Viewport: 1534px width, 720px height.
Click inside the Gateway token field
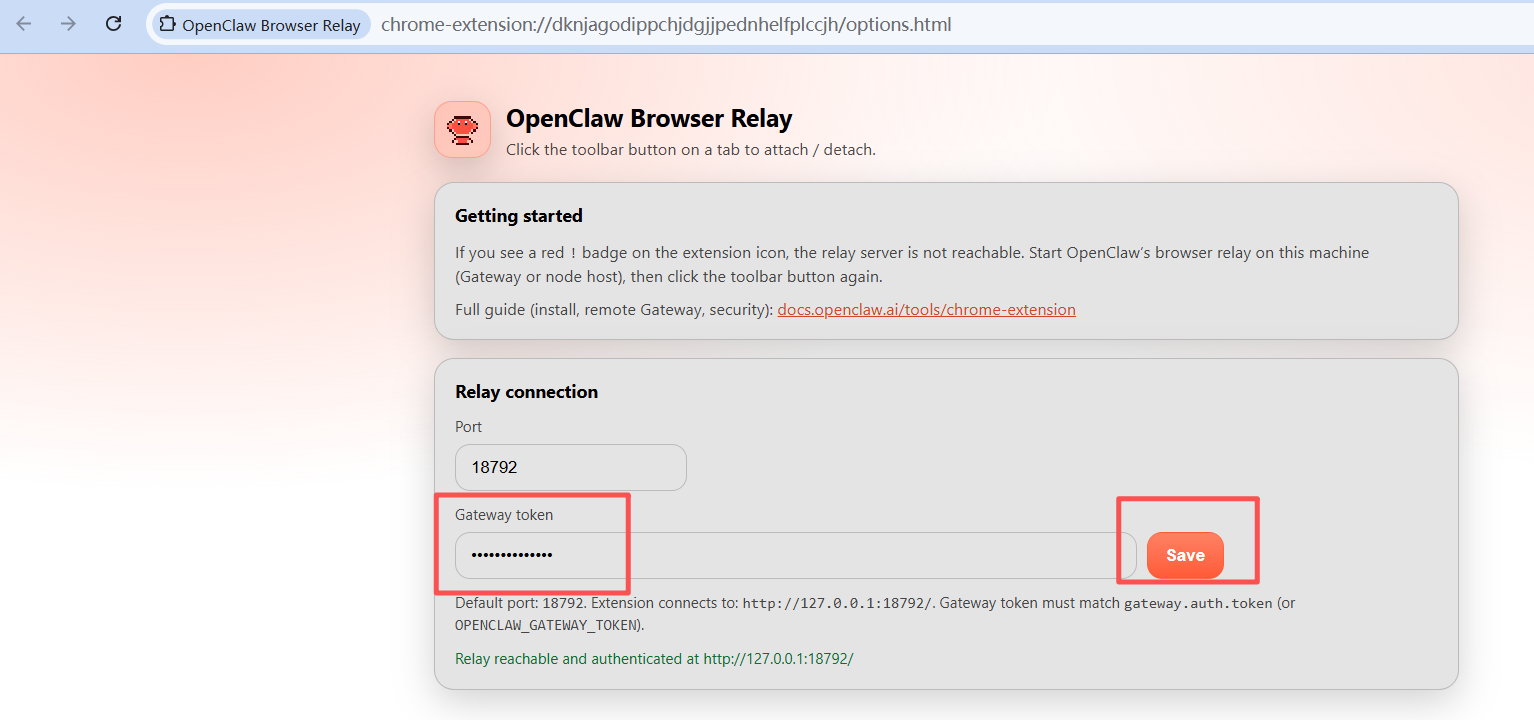pos(795,555)
